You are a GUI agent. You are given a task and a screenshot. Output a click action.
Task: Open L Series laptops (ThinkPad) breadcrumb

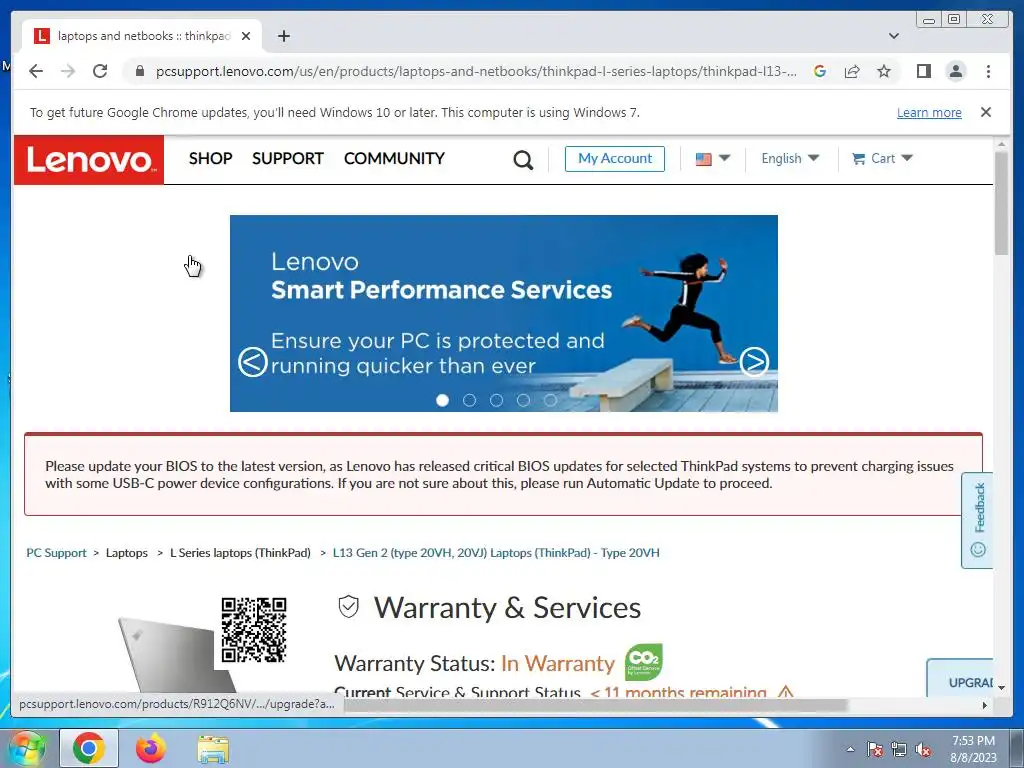point(240,553)
